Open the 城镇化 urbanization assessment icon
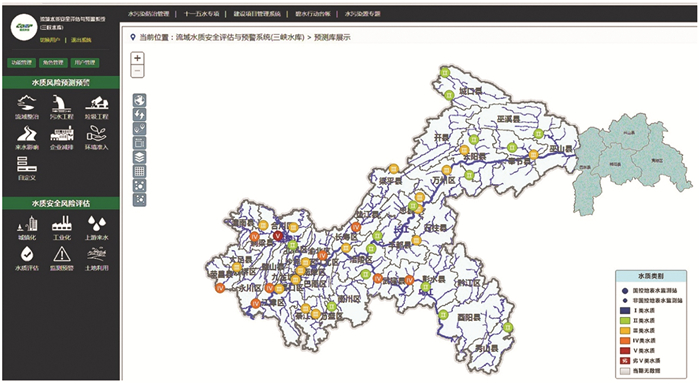The image size is (700, 384). tap(27, 224)
